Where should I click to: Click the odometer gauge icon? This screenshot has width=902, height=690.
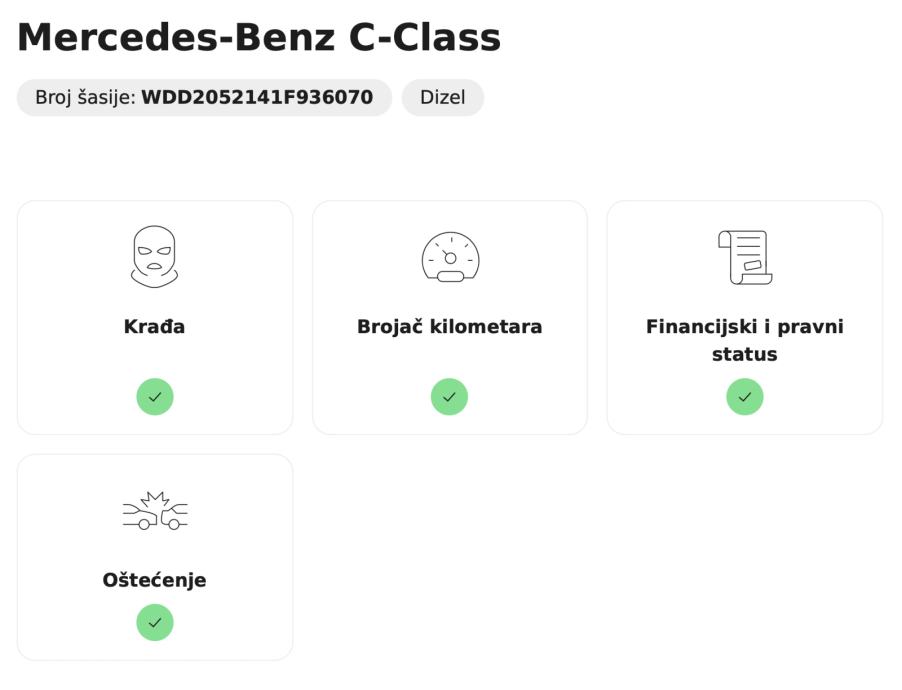[x=450, y=257]
